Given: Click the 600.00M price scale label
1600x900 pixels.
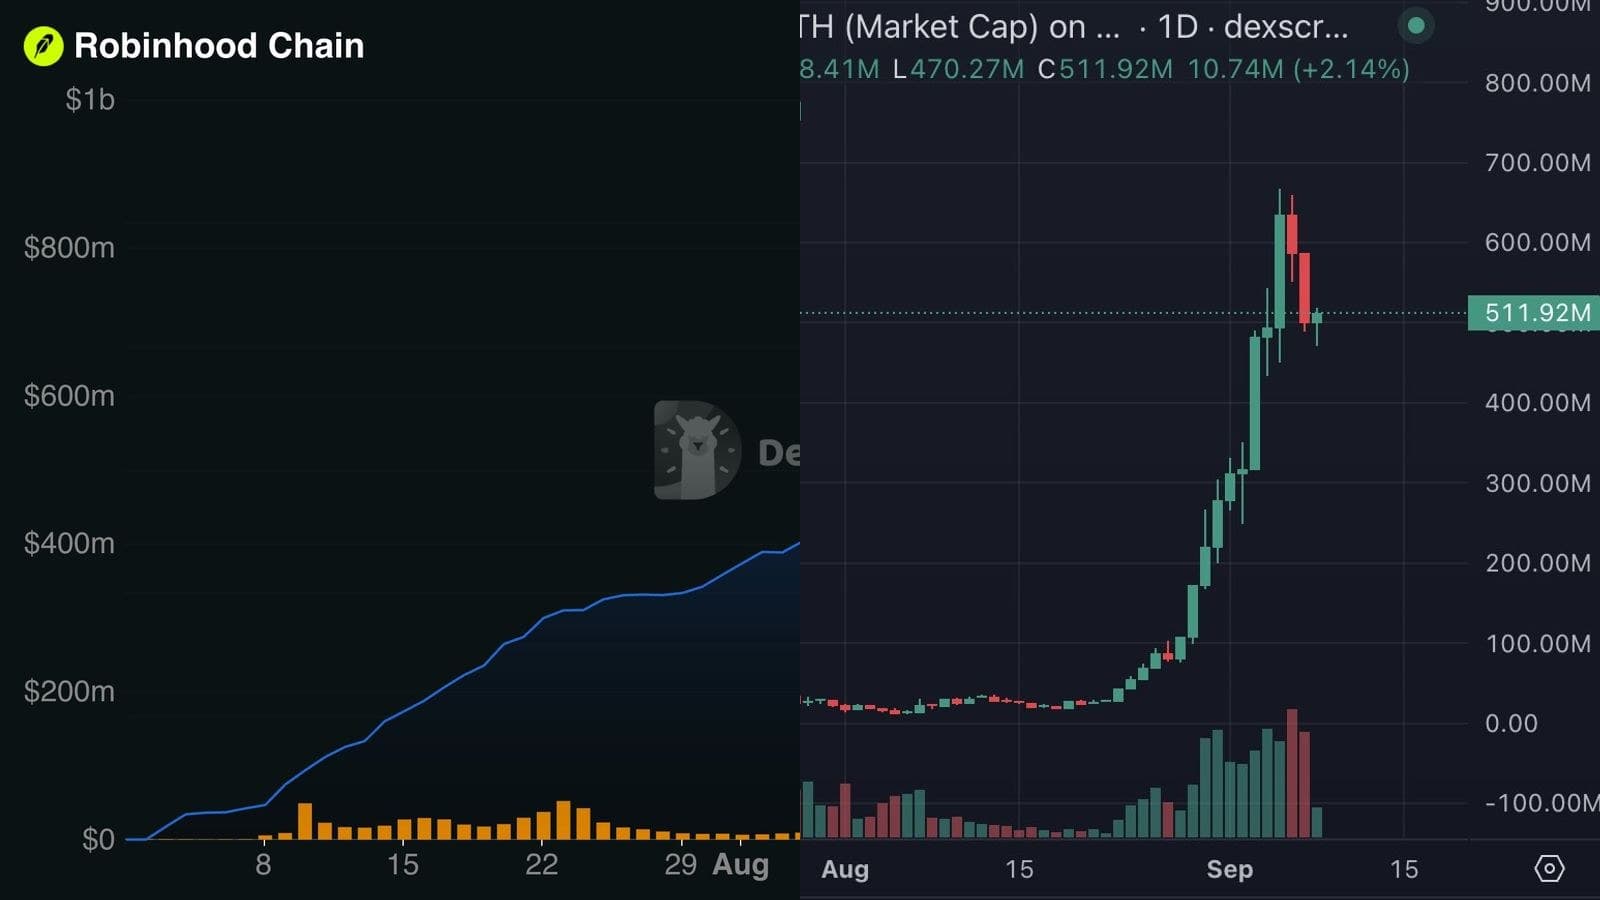Looking at the screenshot, I should (1538, 243).
